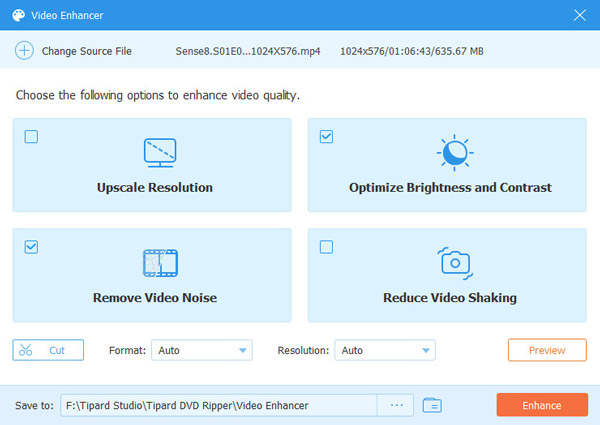Image resolution: width=600 pixels, height=425 pixels.
Task: Click the Reduce Video Shaking label
Action: 450,298
